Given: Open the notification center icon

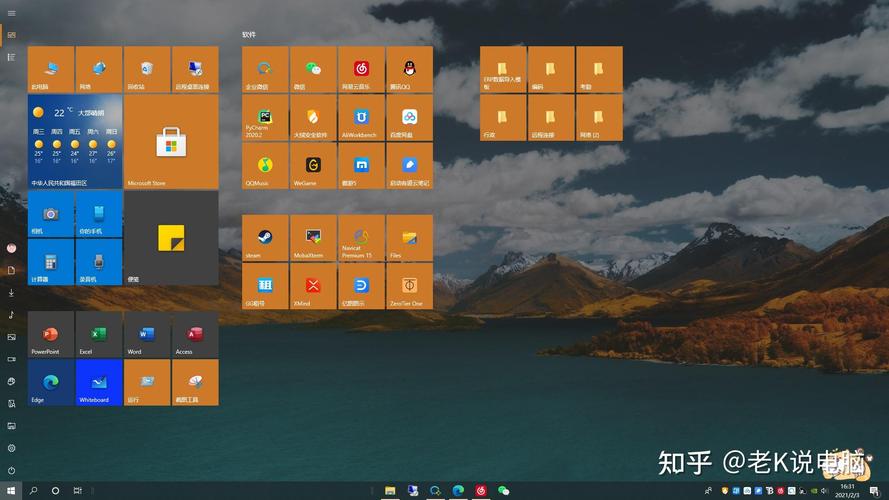Looking at the screenshot, I should [x=875, y=491].
